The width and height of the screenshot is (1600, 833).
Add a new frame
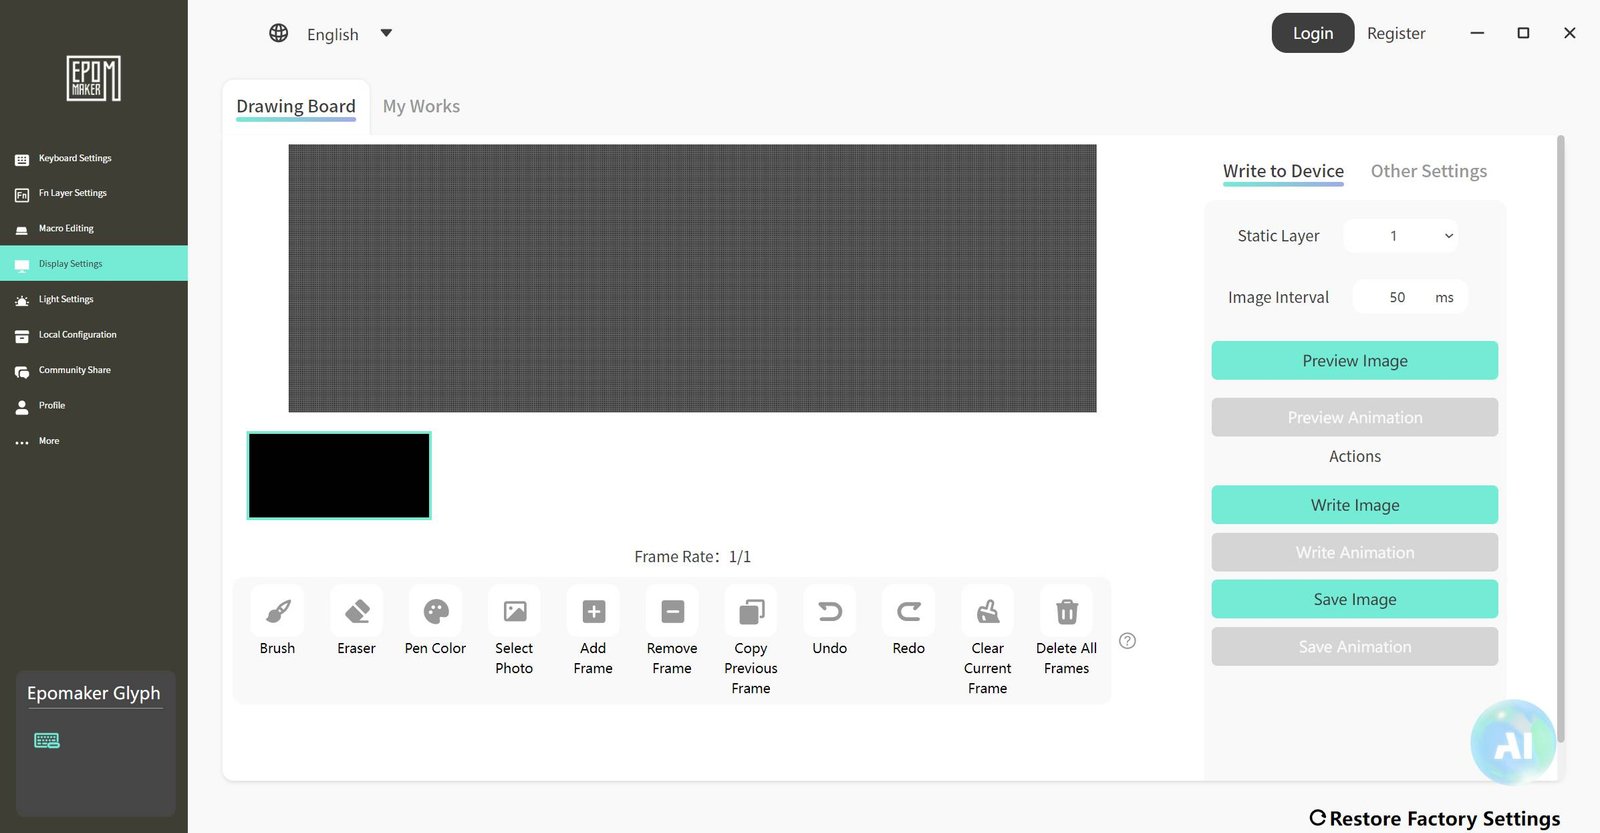pos(593,611)
